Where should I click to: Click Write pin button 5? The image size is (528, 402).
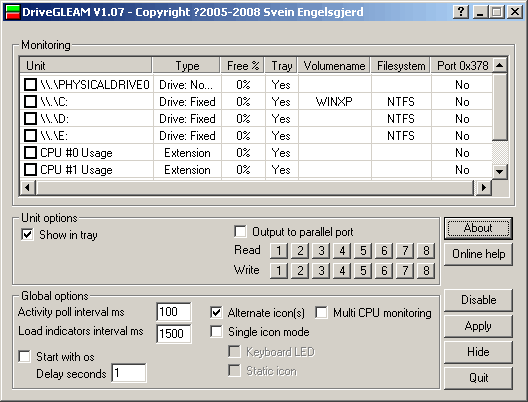coord(363,271)
